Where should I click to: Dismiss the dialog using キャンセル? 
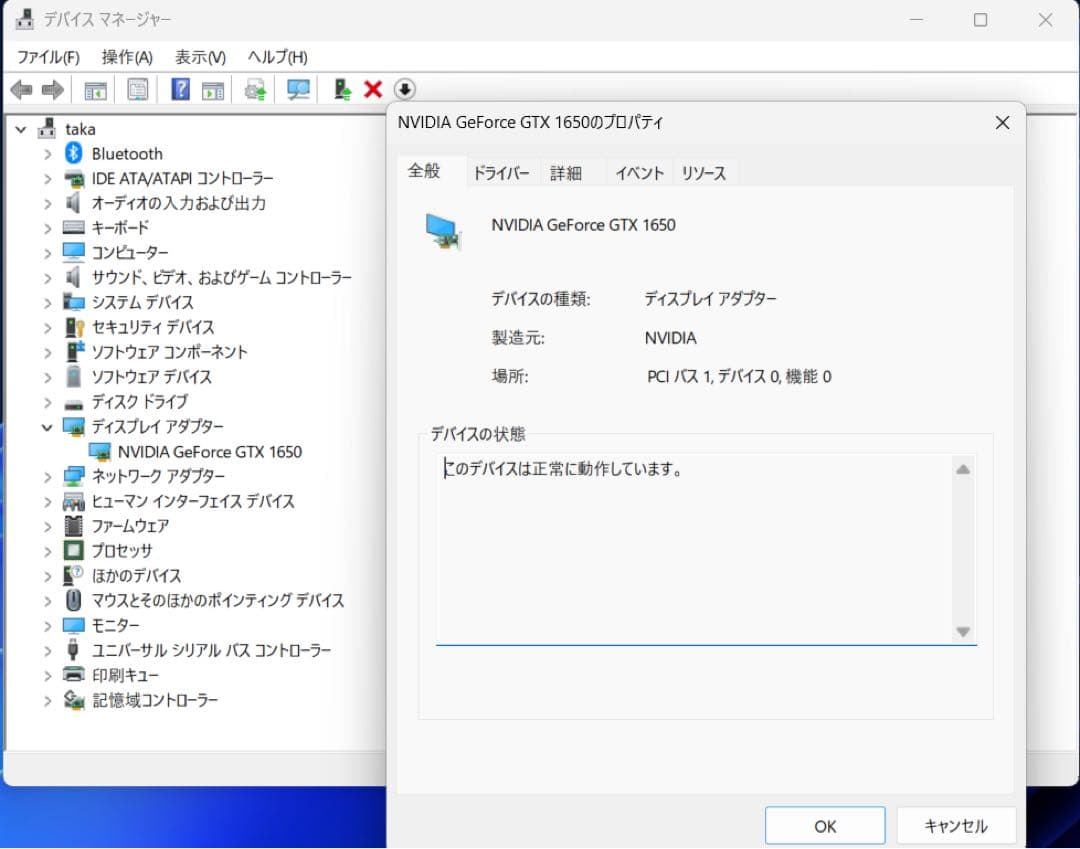[x=956, y=825]
